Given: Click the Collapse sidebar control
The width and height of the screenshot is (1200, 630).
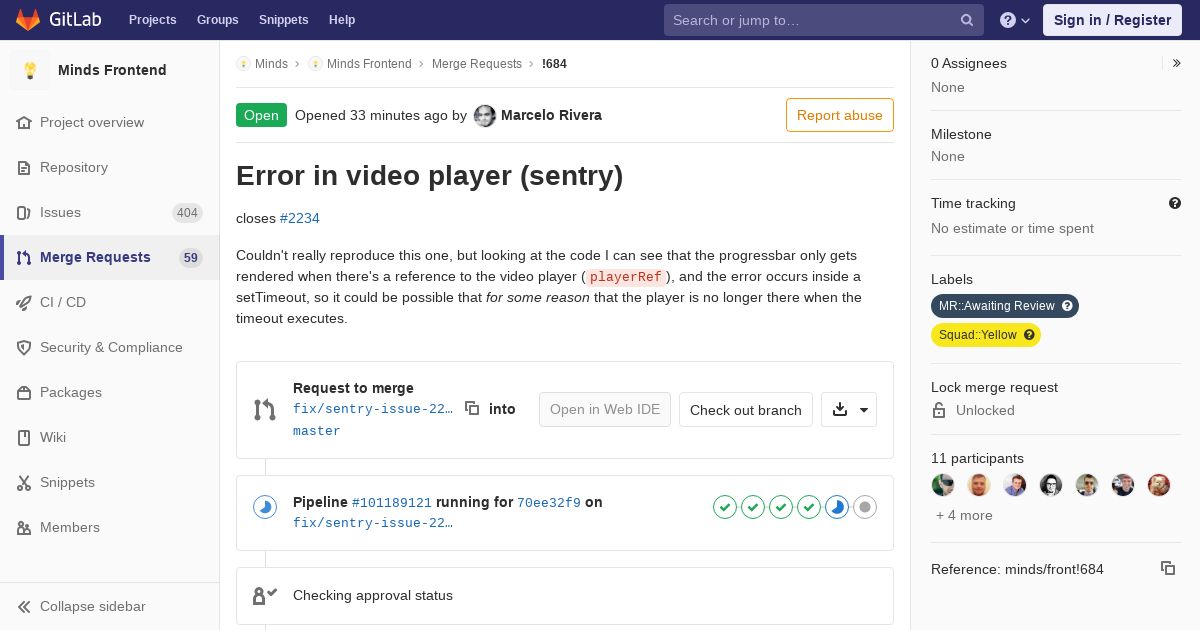Looking at the screenshot, I should tap(110, 606).
